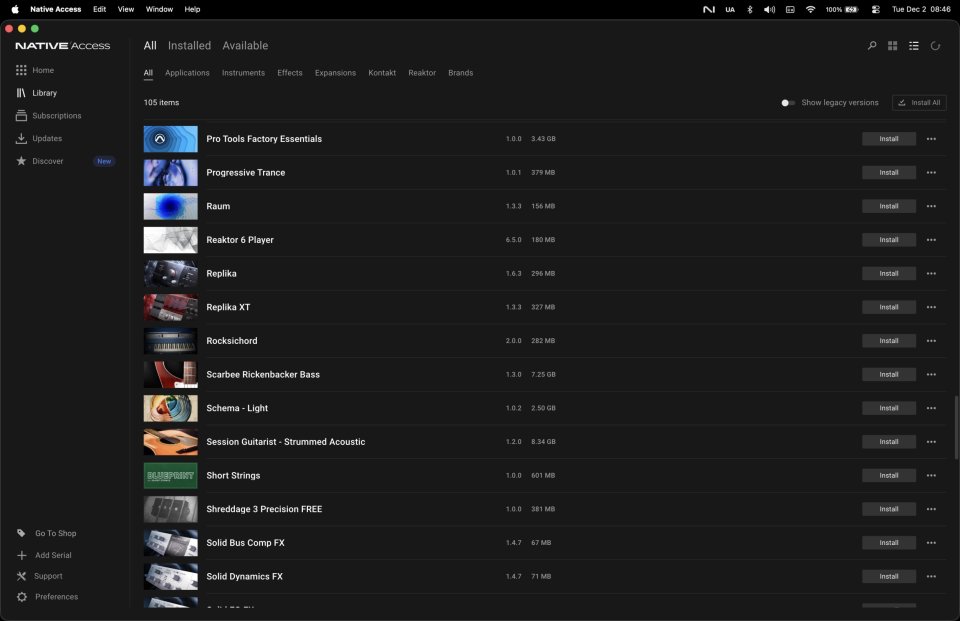Viewport: 960px width, 621px height.
Task: Install Reaktor 6 Player
Action: pos(888,239)
